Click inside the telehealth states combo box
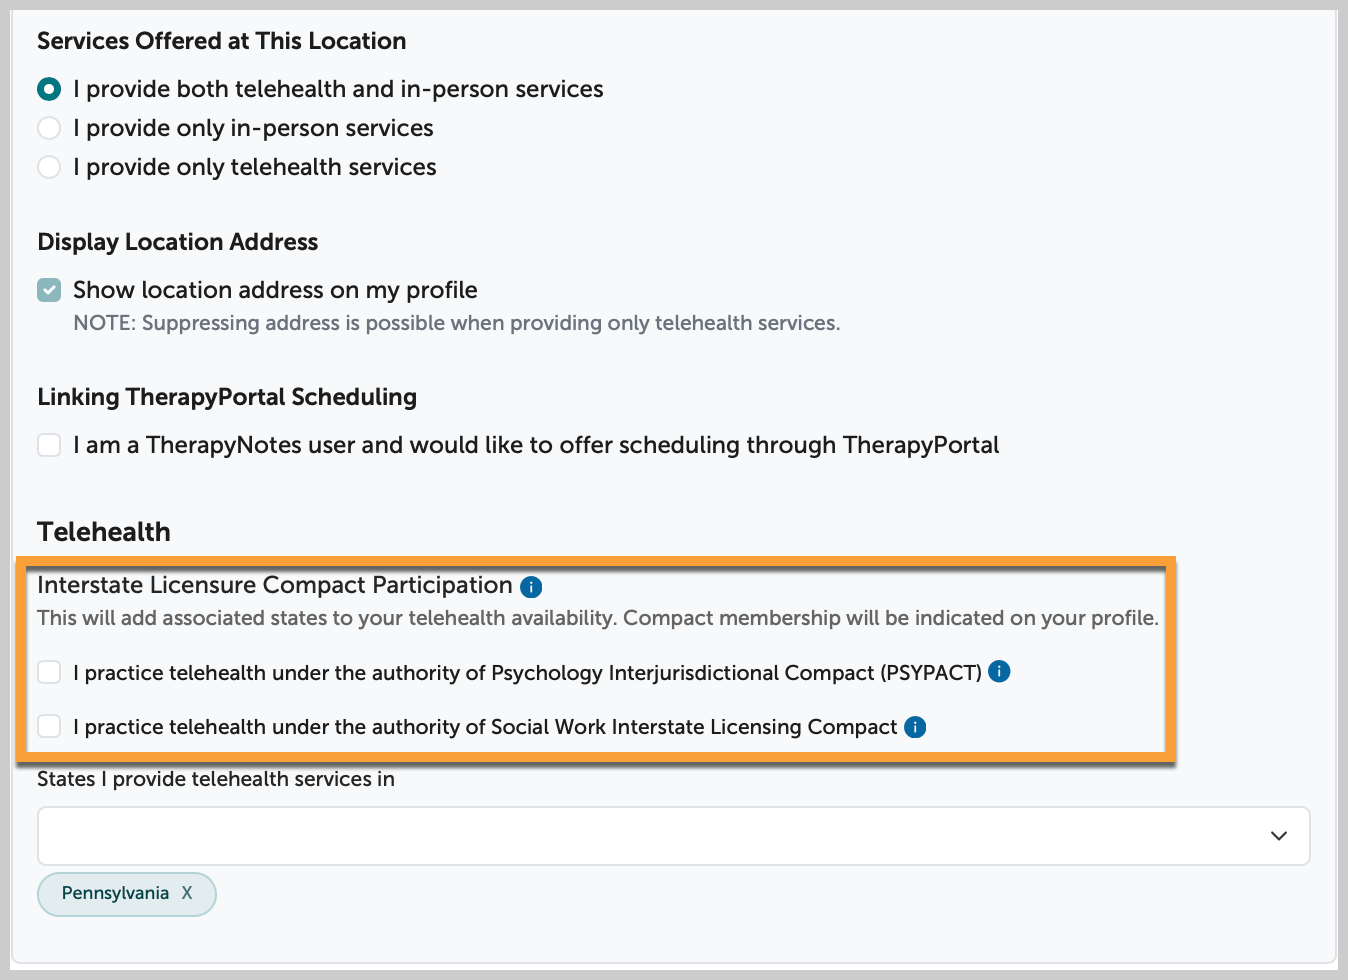1348x980 pixels. 673,836
